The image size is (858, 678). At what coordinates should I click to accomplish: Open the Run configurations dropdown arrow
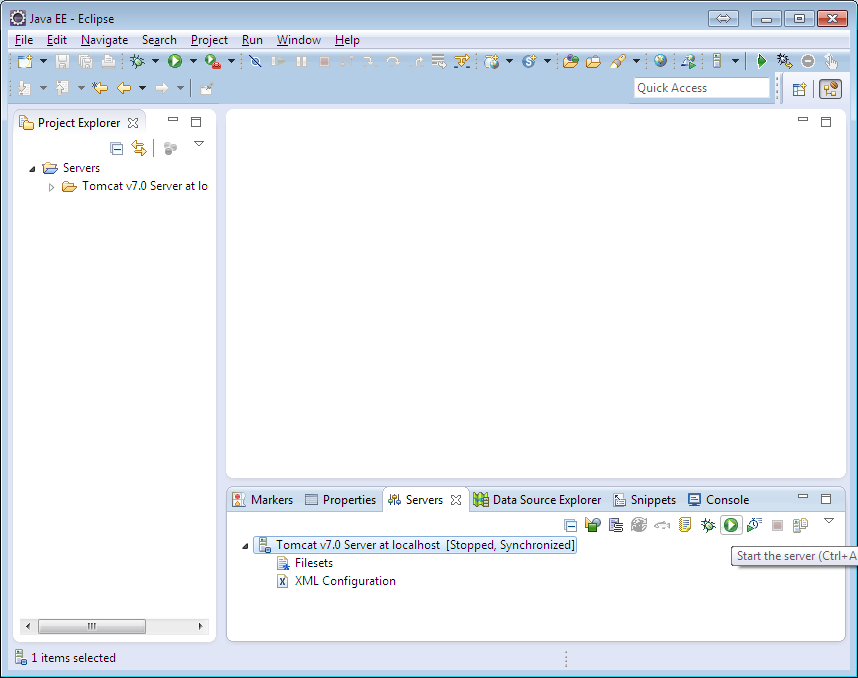[x=193, y=61]
